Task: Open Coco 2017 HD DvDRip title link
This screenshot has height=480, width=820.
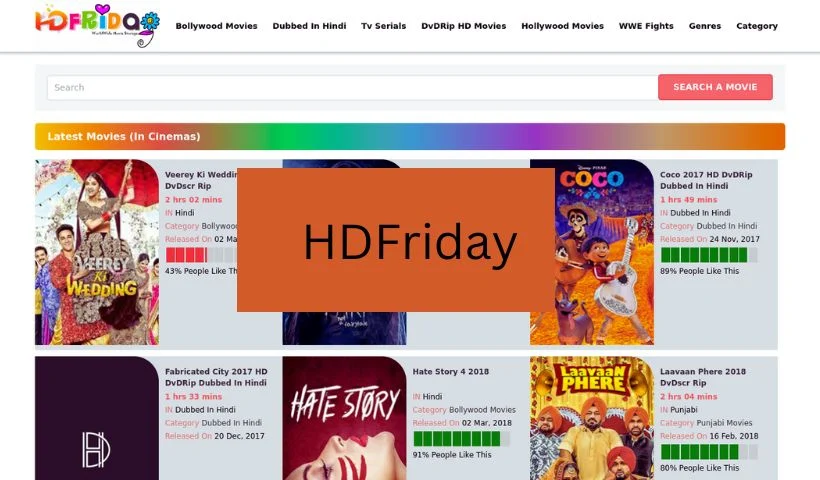Action: tap(706, 180)
